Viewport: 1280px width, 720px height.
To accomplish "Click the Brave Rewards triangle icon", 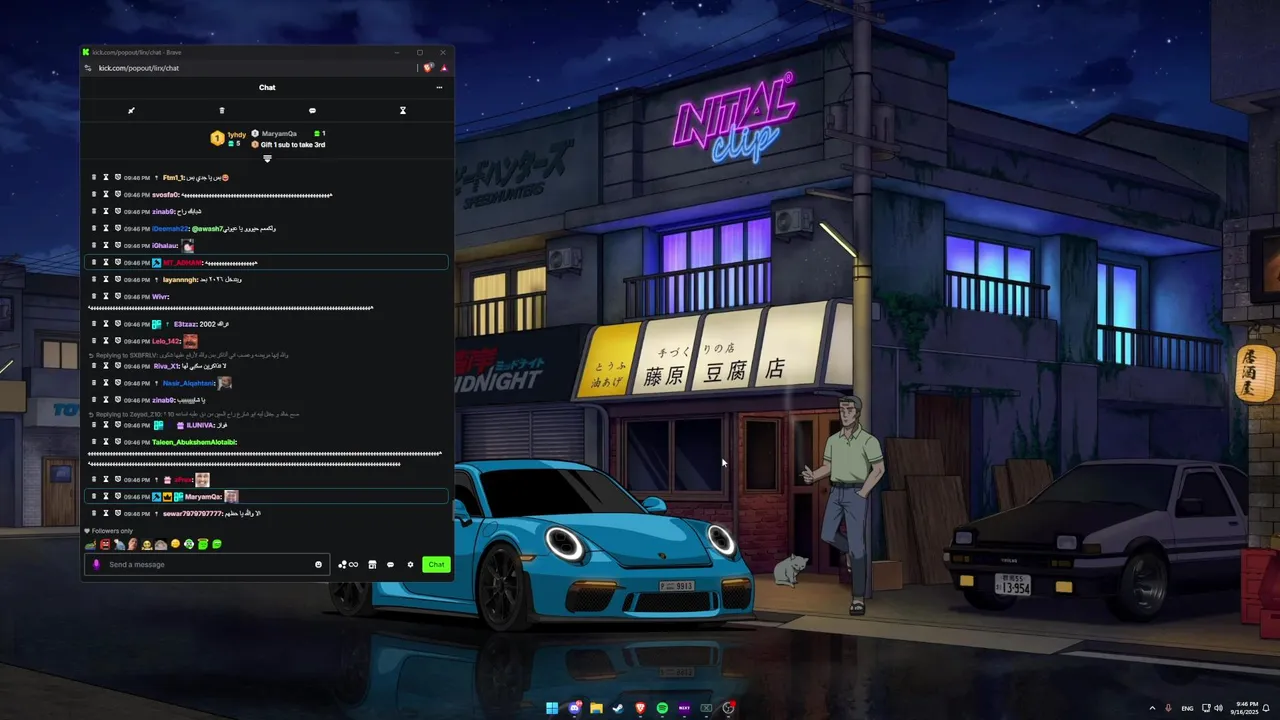I will pyautogui.click(x=443, y=68).
